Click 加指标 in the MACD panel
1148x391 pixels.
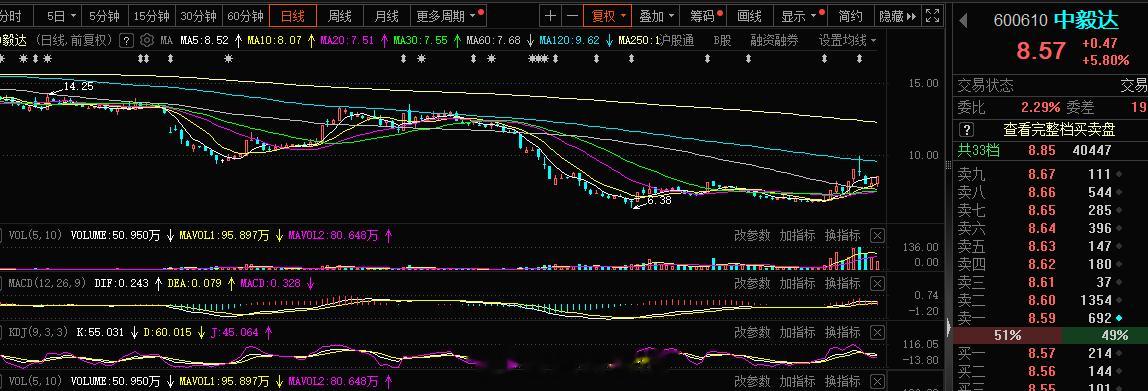point(797,283)
